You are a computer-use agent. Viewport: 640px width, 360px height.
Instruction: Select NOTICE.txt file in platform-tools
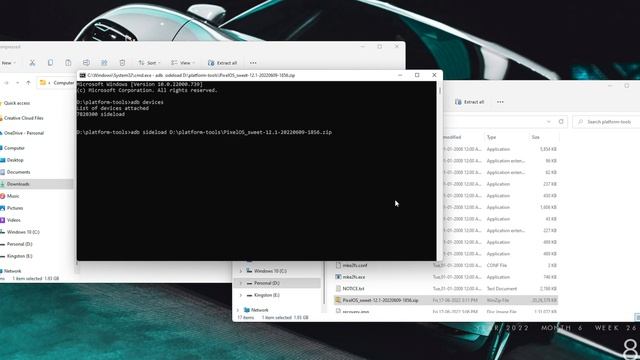pos(353,289)
